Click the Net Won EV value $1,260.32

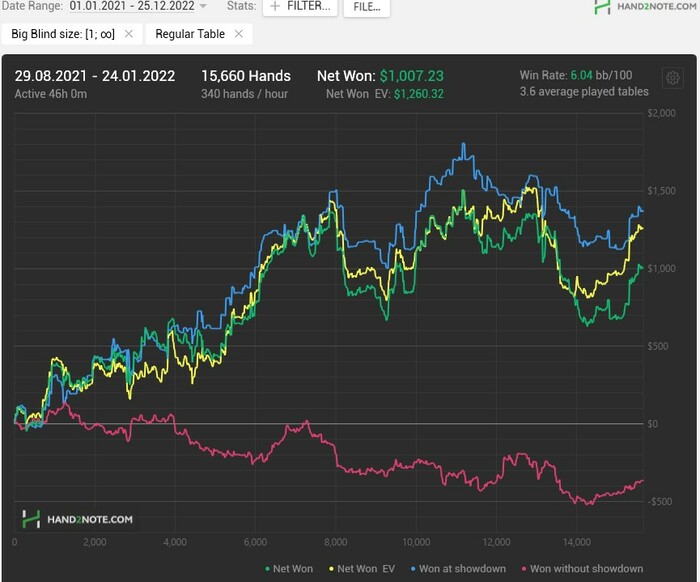pyautogui.click(x=419, y=94)
